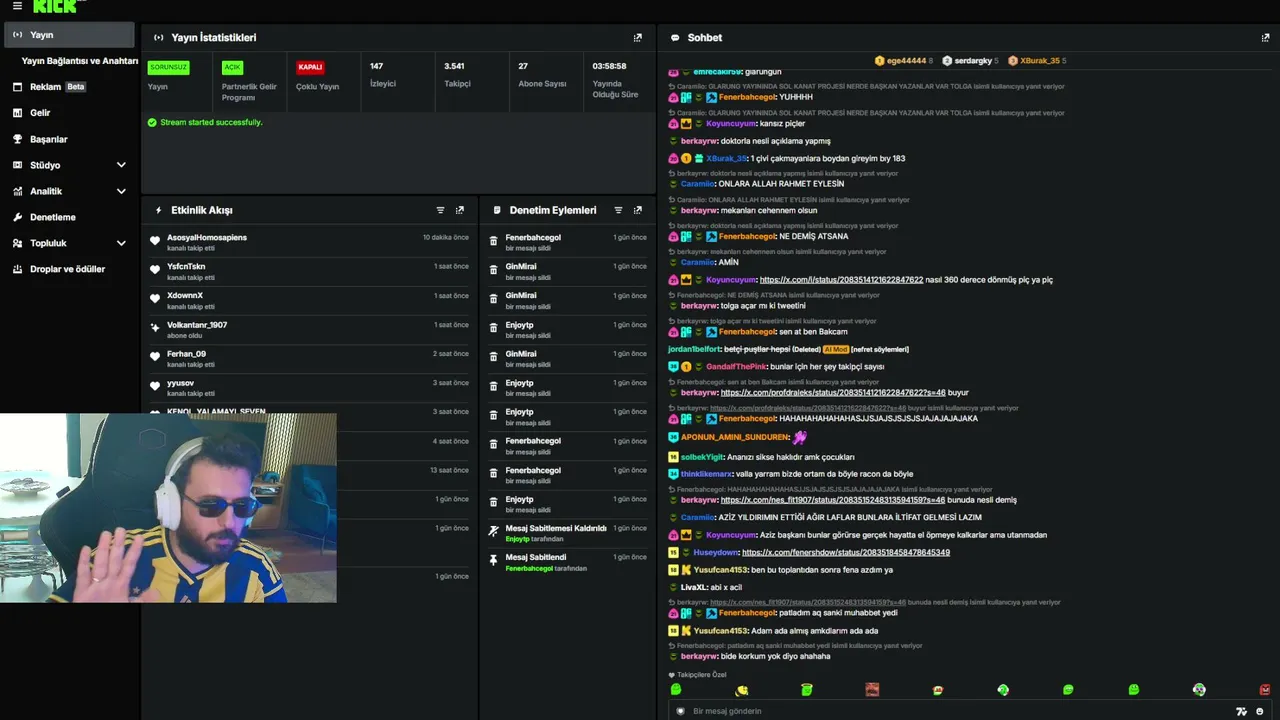
Task: Click the Denetleme wrench icon
Action: 18,217
